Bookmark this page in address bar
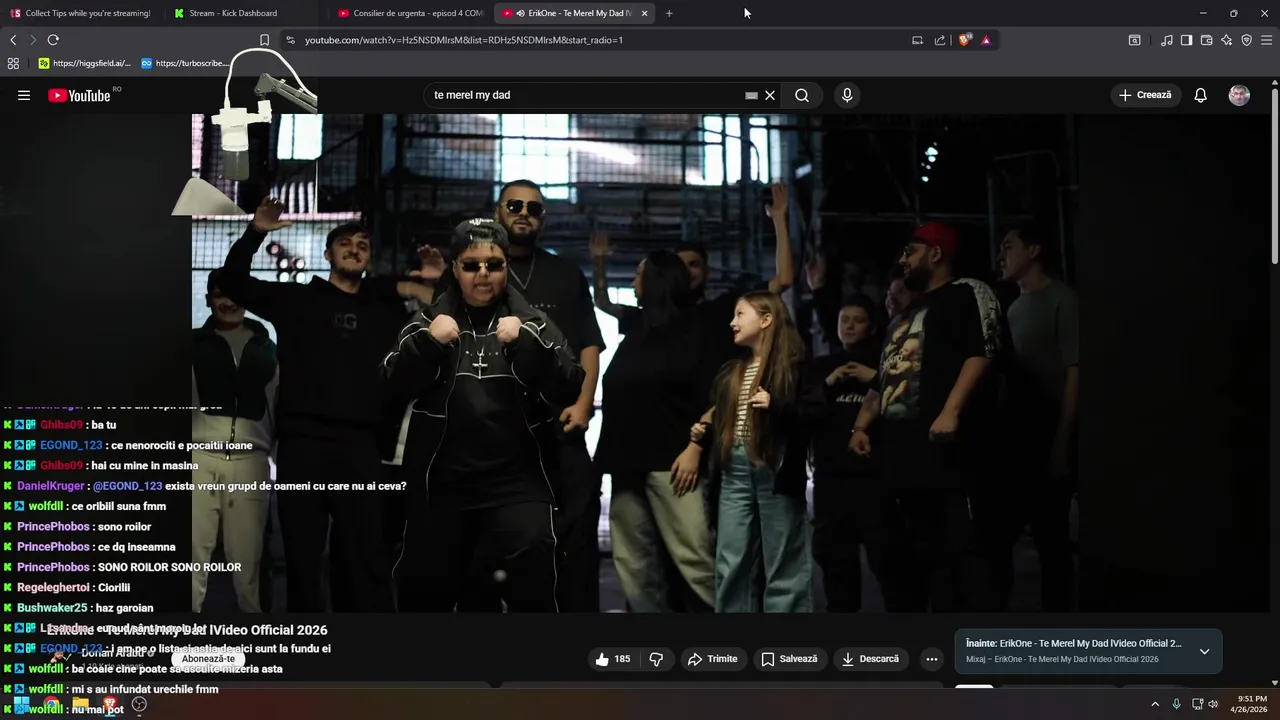Screen dimensions: 1280x720 pos(264,40)
